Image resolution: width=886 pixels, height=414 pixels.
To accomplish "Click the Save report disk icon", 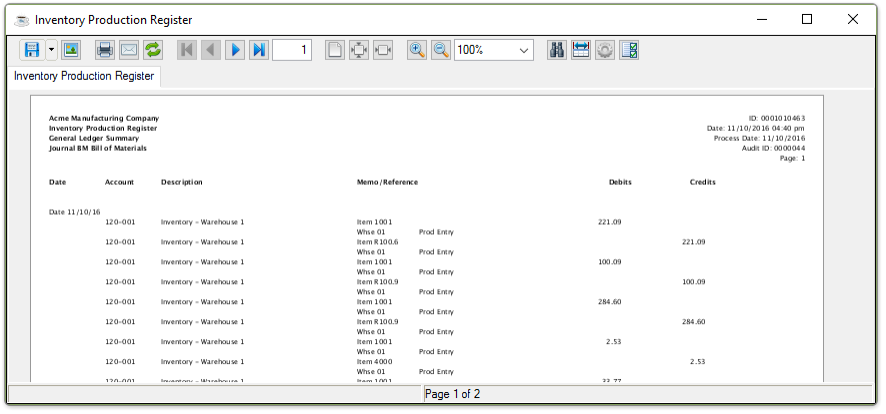I will coord(31,50).
